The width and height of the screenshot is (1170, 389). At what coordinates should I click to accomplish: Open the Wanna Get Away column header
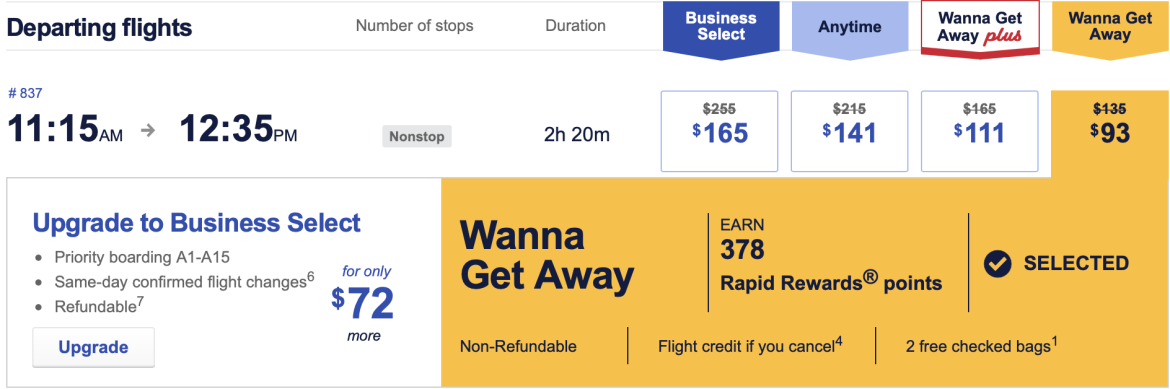tap(1110, 29)
